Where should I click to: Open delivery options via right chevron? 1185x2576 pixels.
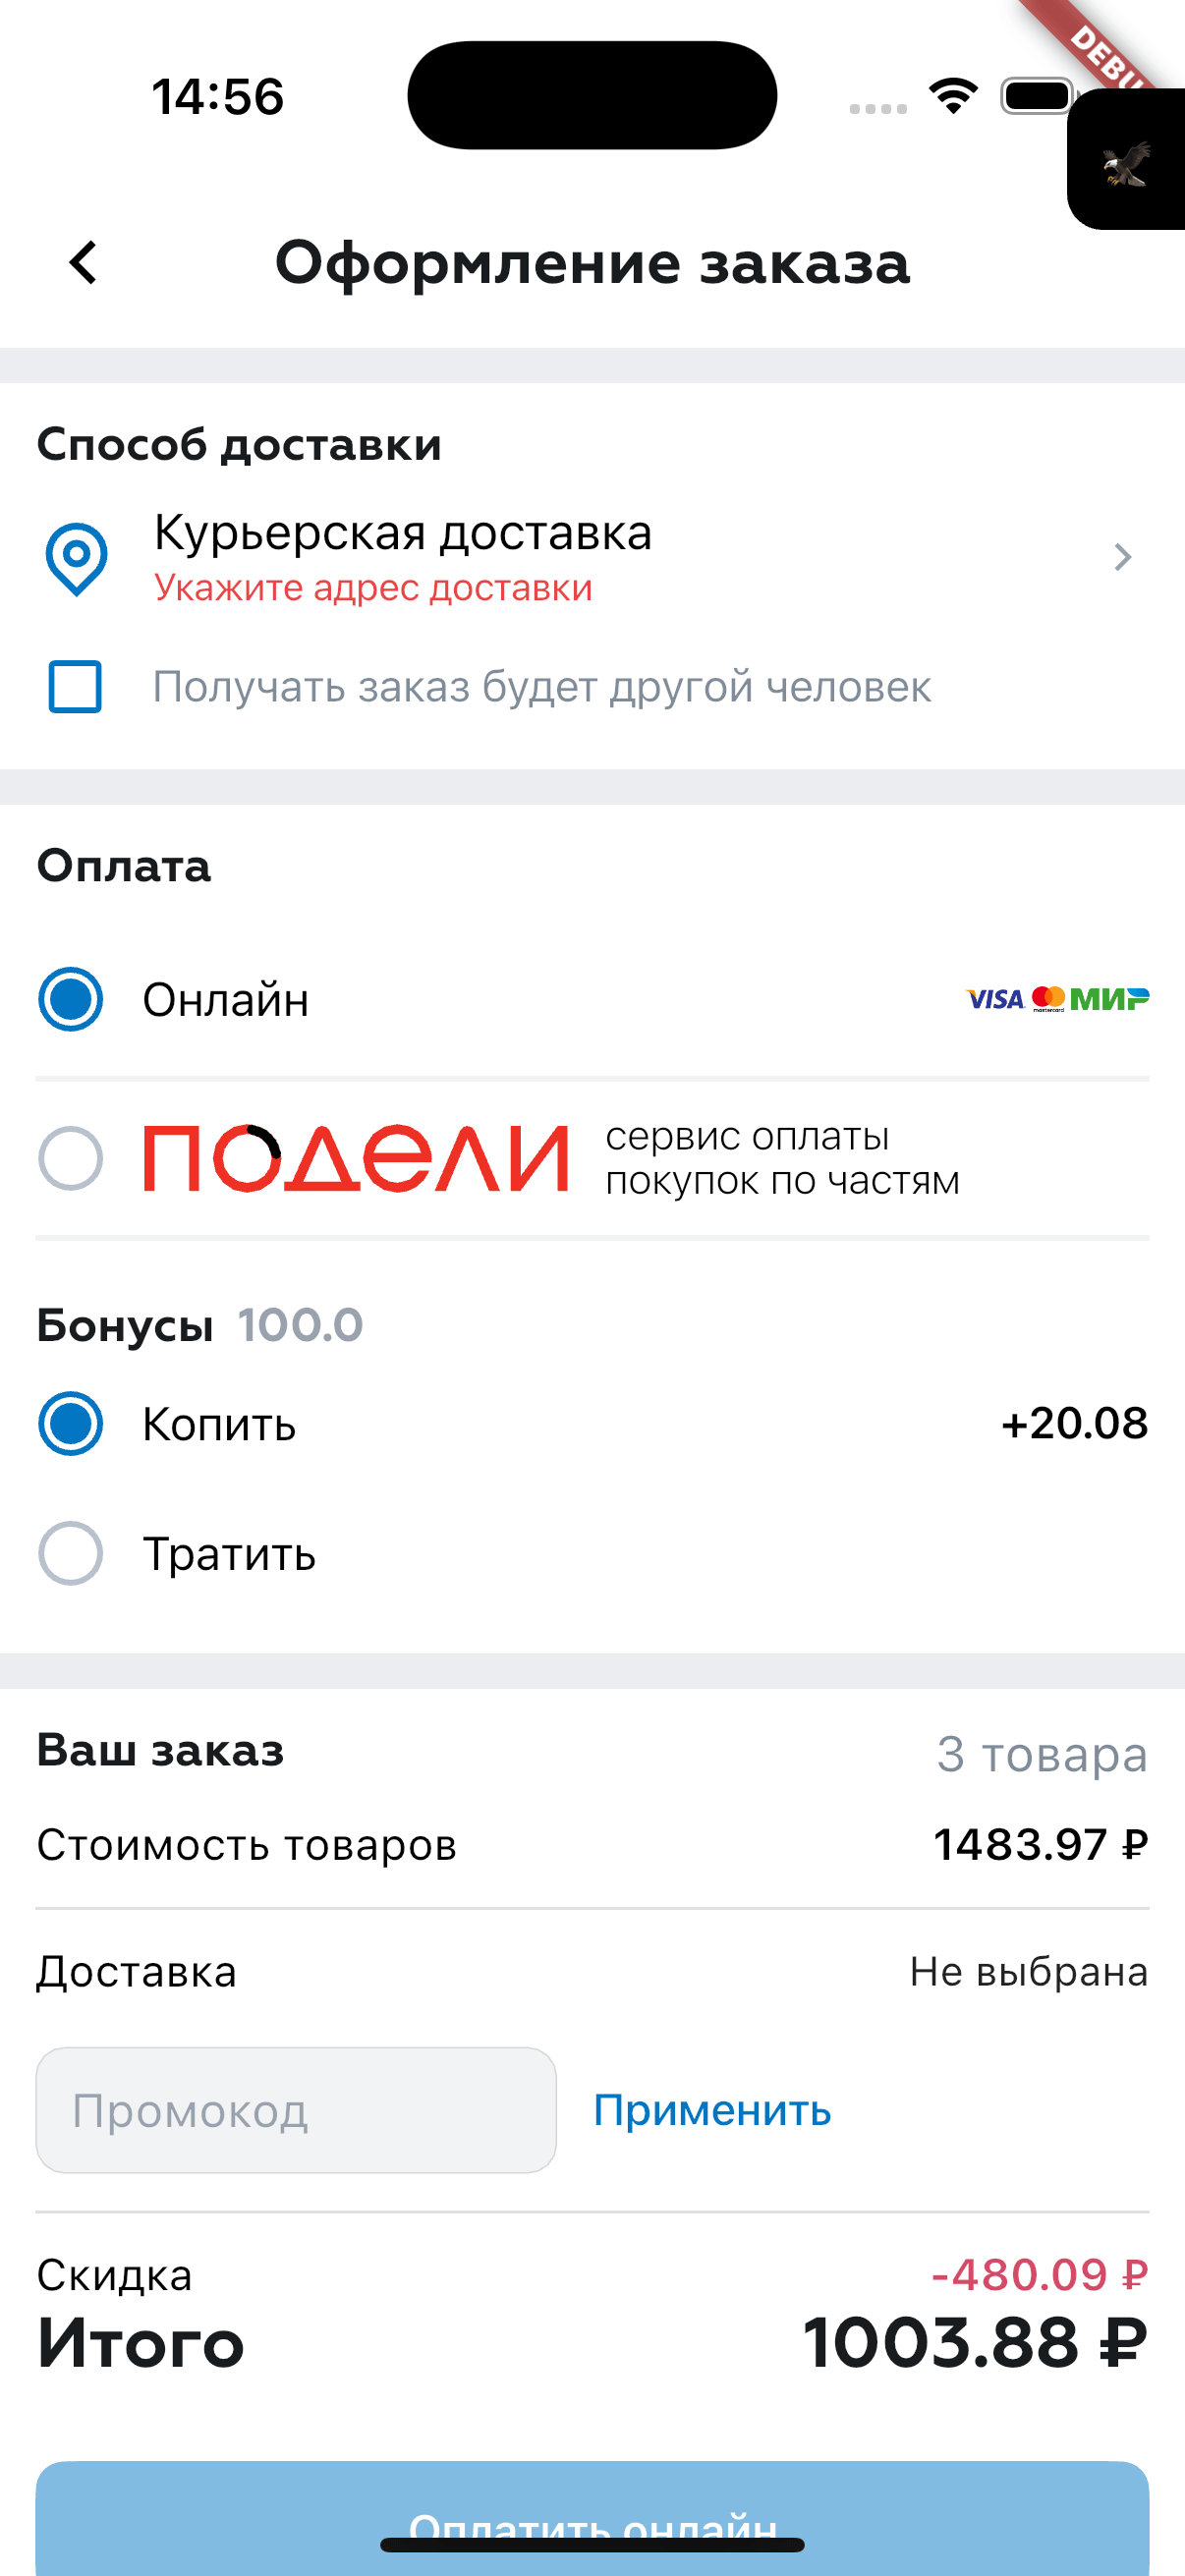coord(1122,557)
